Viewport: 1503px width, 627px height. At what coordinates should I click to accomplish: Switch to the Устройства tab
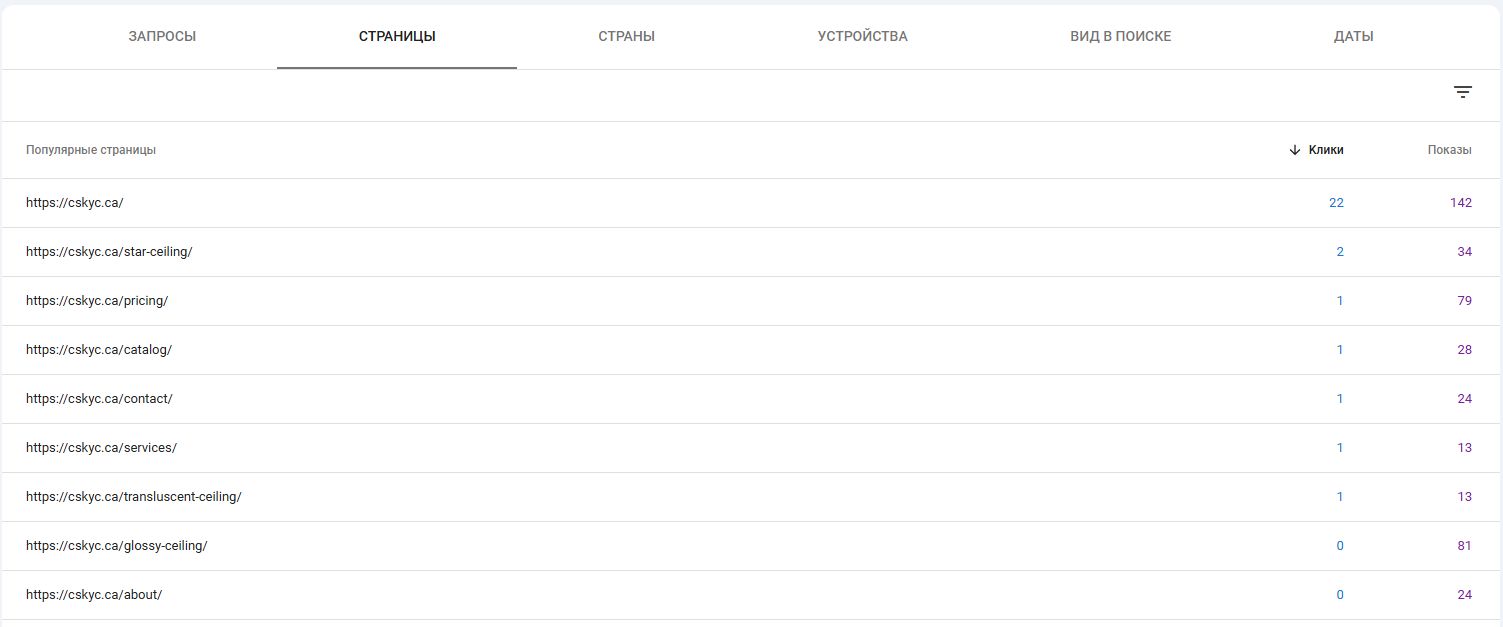tap(862, 37)
